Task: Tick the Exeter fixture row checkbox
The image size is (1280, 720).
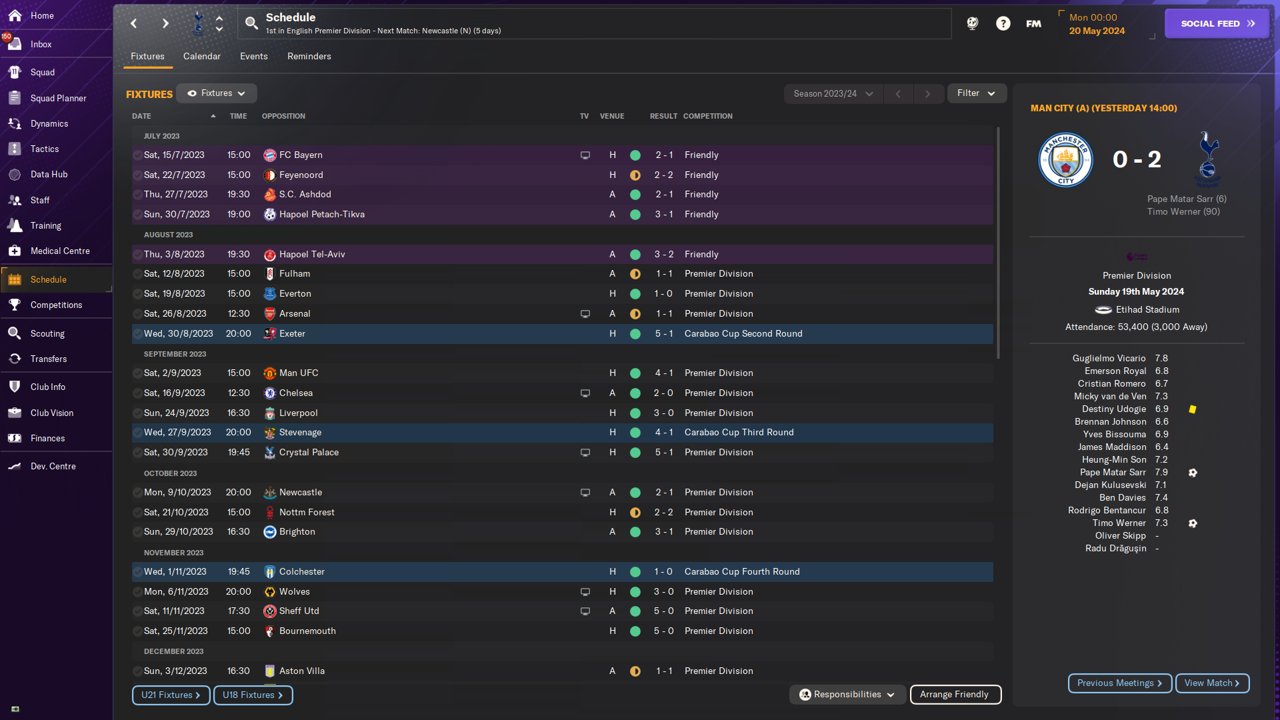Action: (x=138, y=334)
